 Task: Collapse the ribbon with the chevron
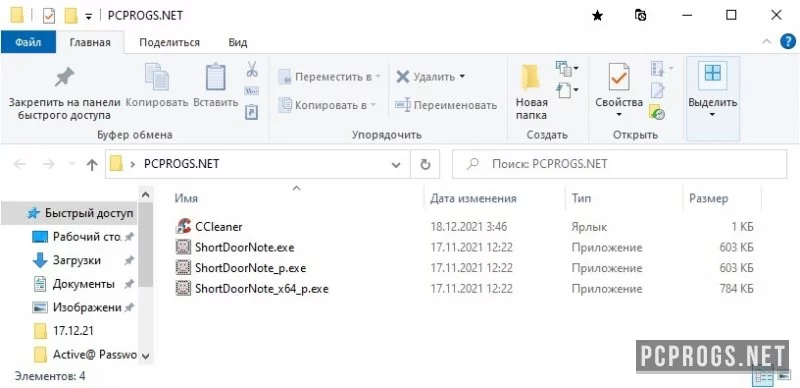tap(767, 42)
